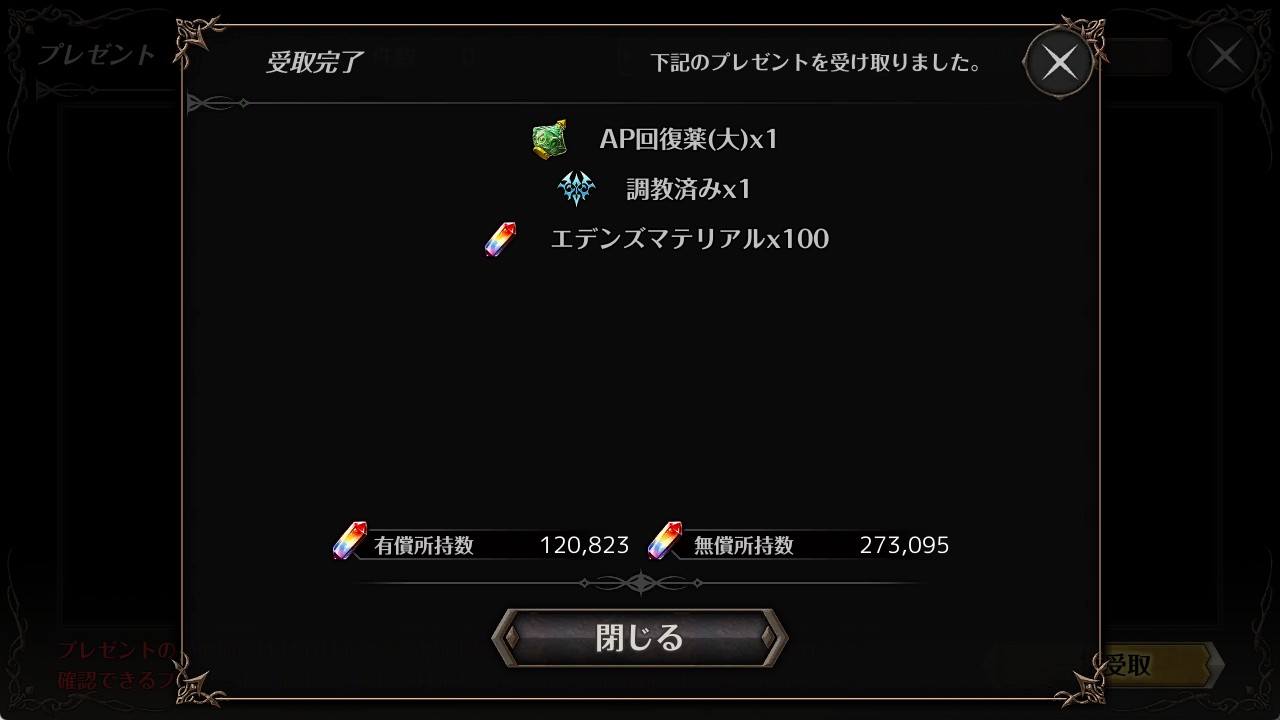
Task: Tap the blue 調教済み emblem icon
Action: click(x=576, y=188)
